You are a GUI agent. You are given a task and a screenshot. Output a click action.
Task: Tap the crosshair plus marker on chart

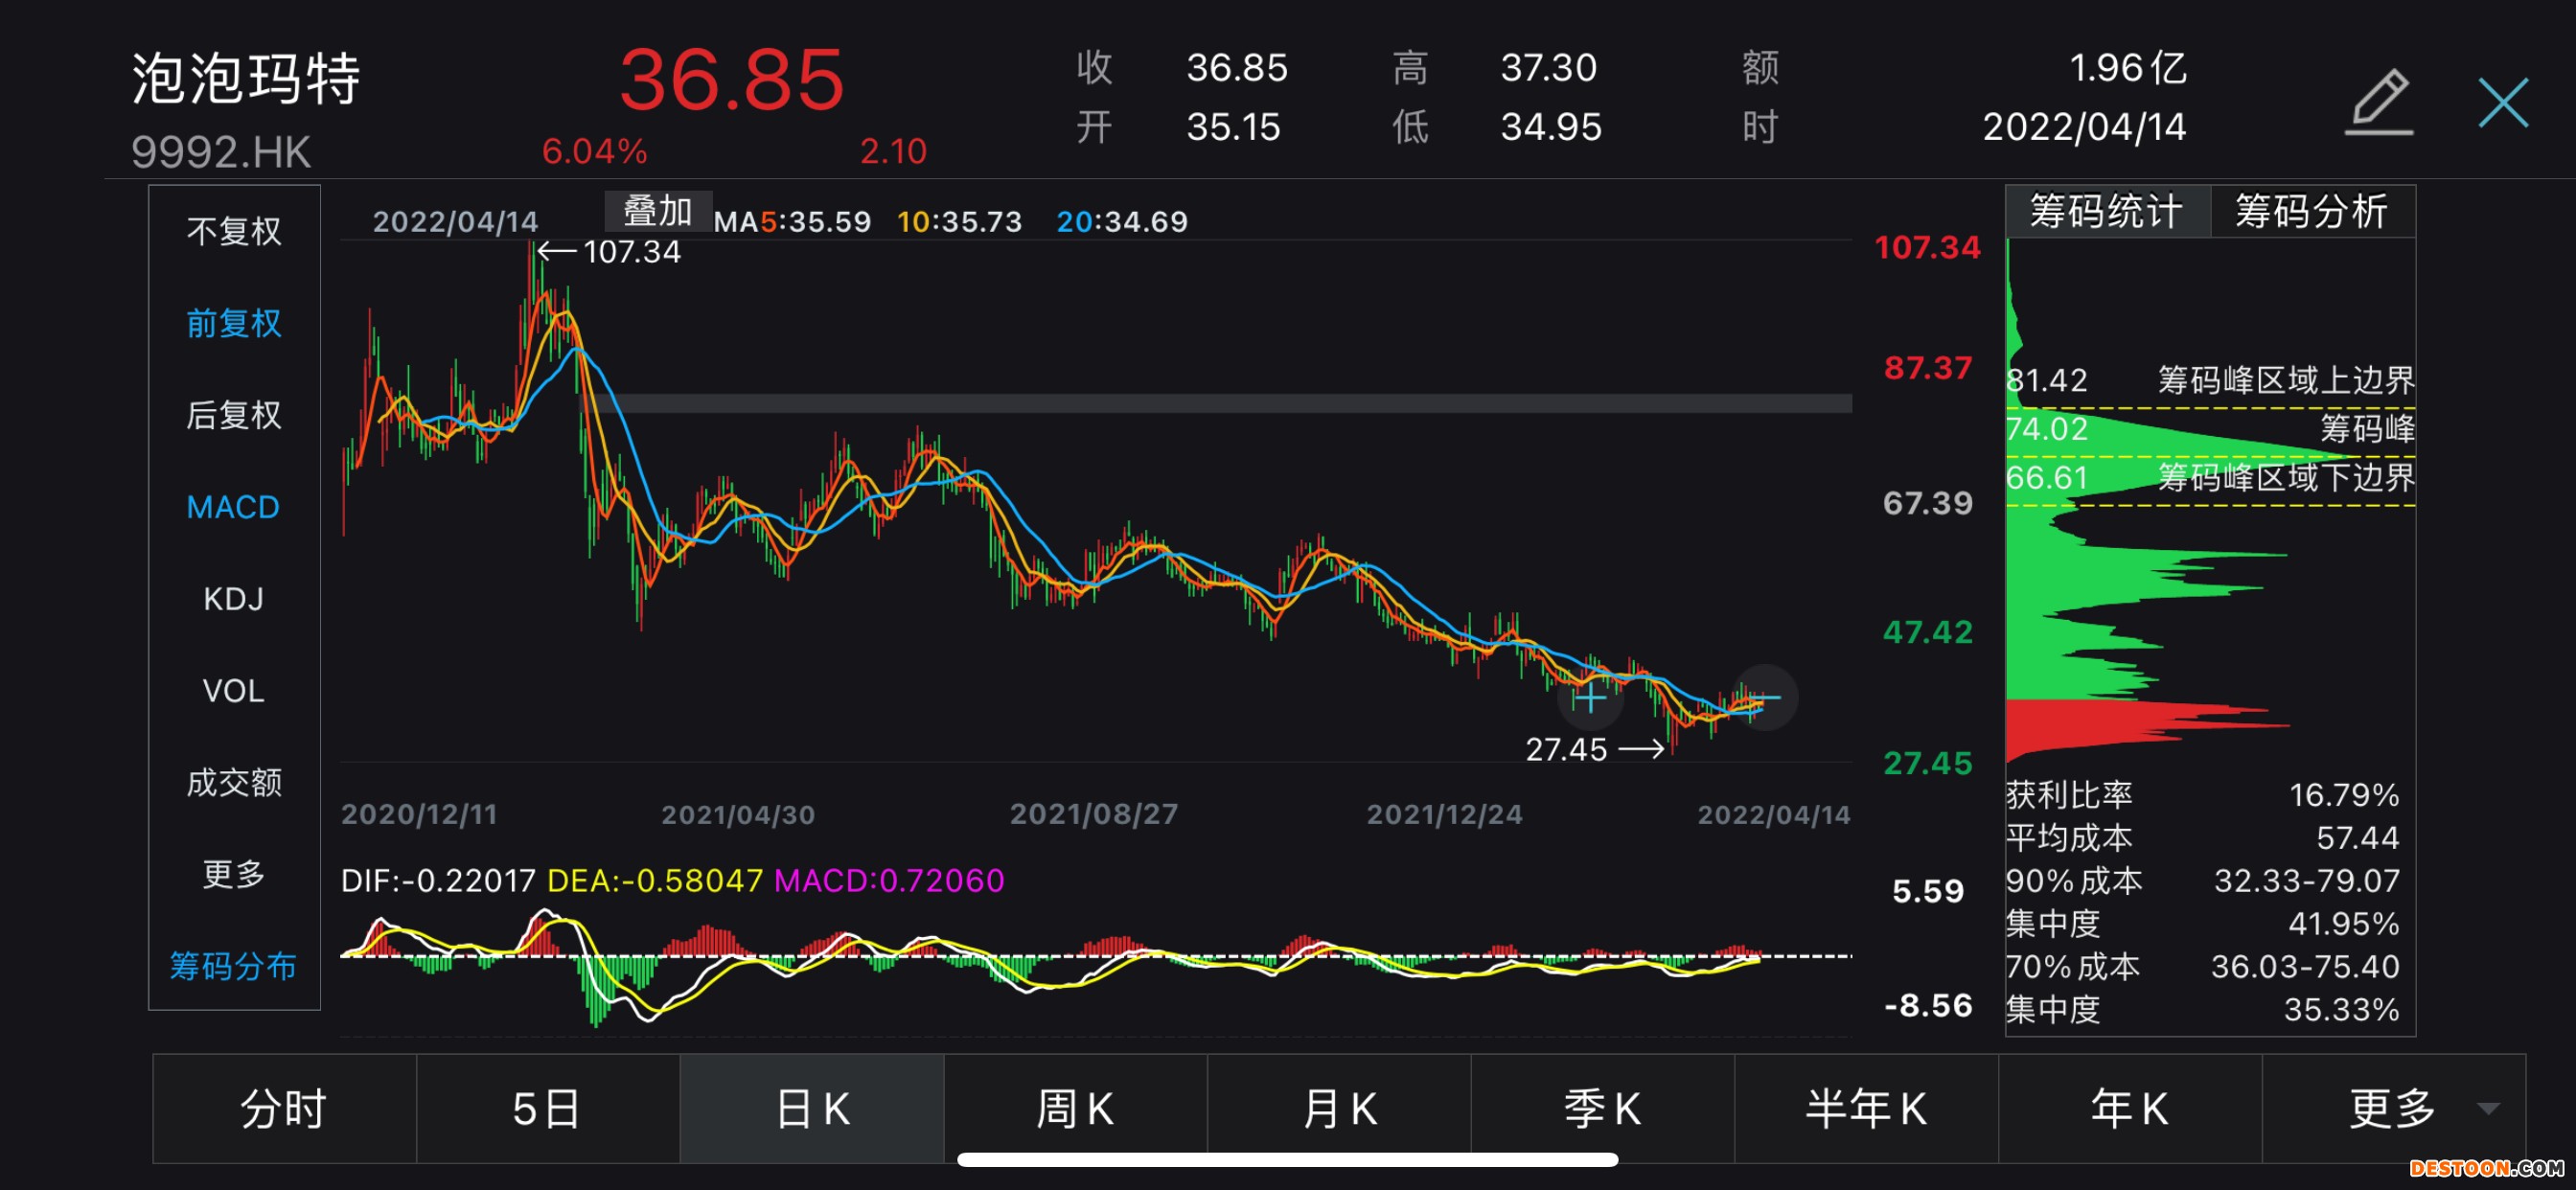pos(1589,698)
